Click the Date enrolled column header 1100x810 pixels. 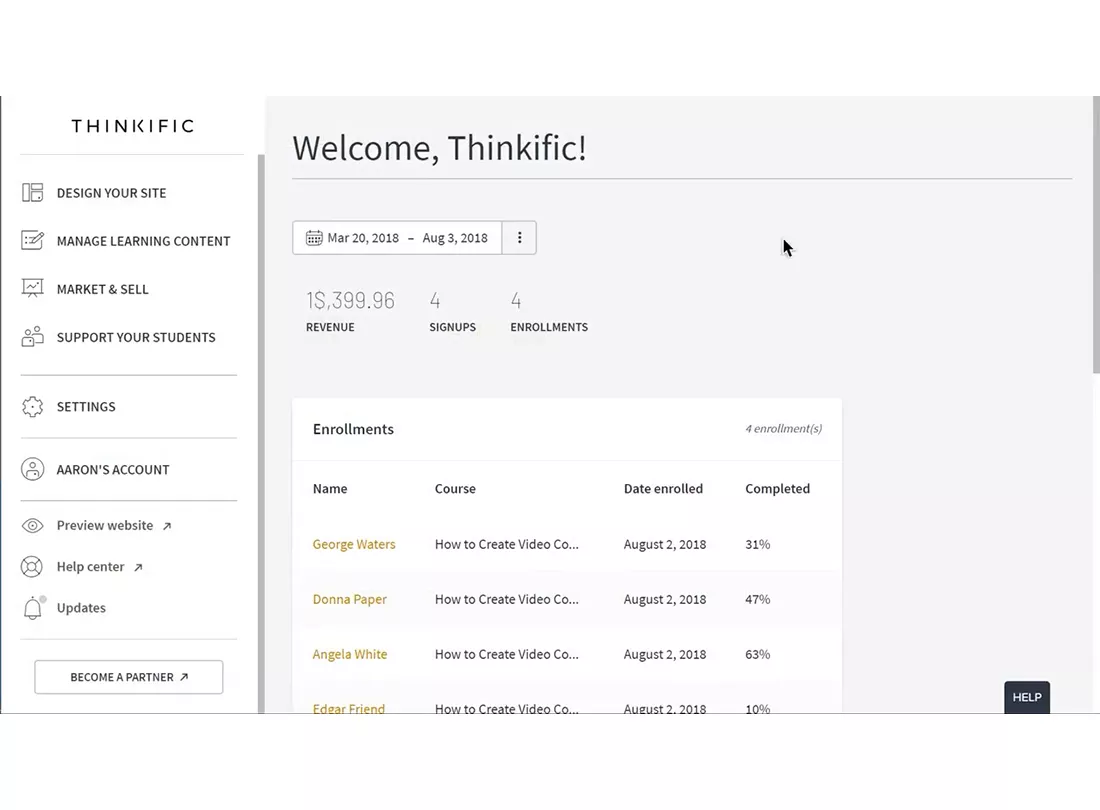pyautogui.click(x=663, y=489)
